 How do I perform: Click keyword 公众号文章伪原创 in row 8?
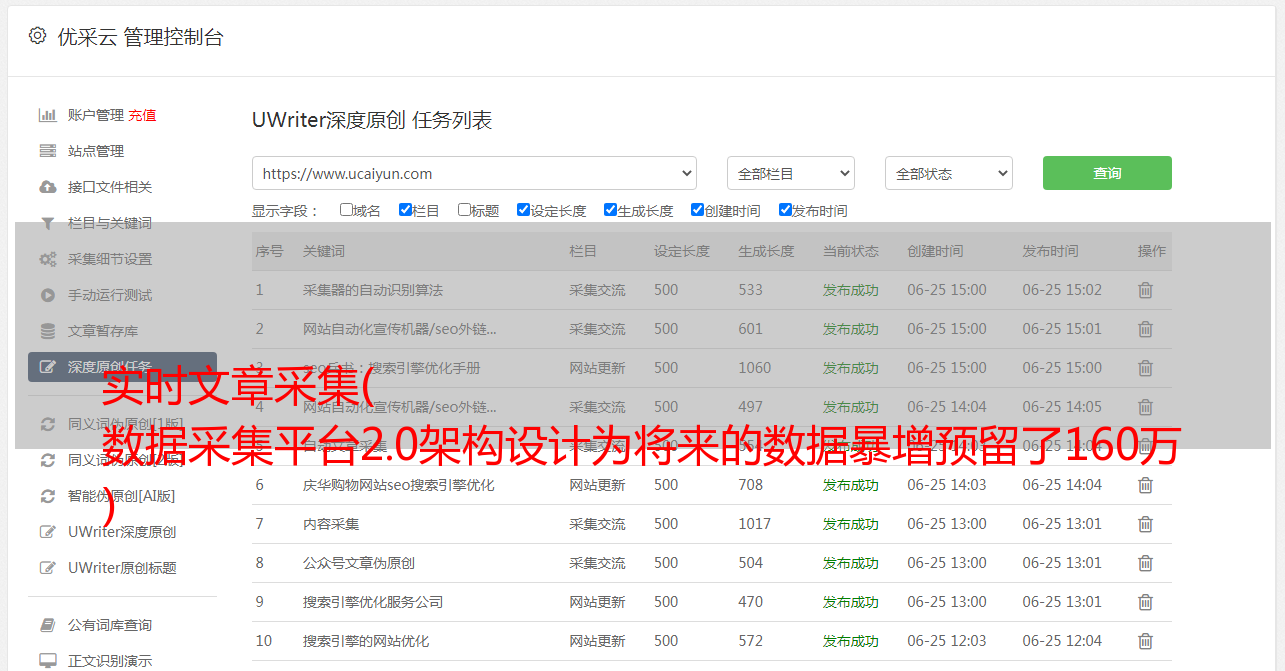(358, 563)
